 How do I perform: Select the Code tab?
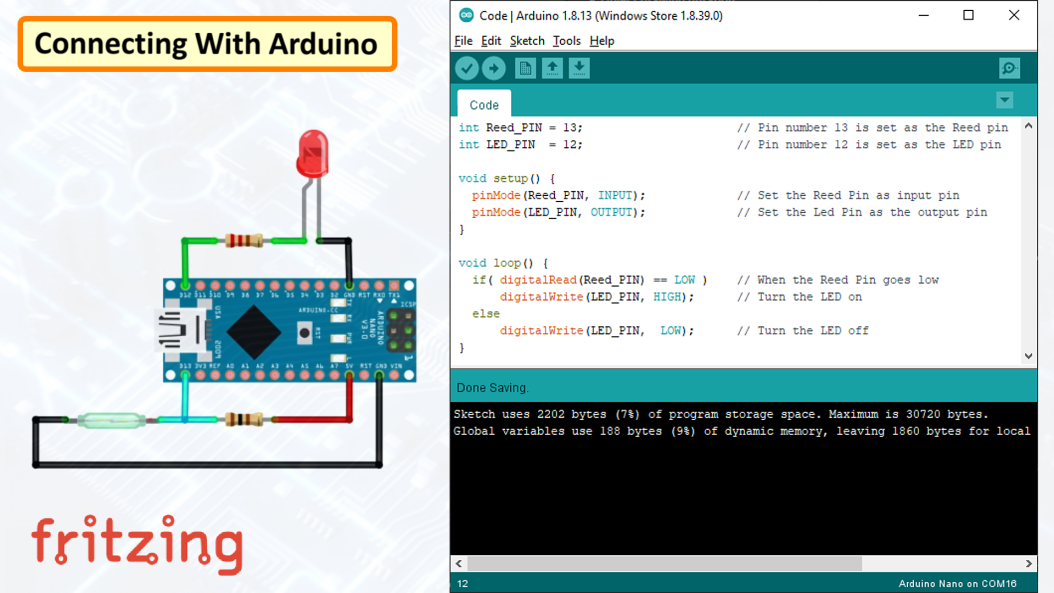pos(484,104)
